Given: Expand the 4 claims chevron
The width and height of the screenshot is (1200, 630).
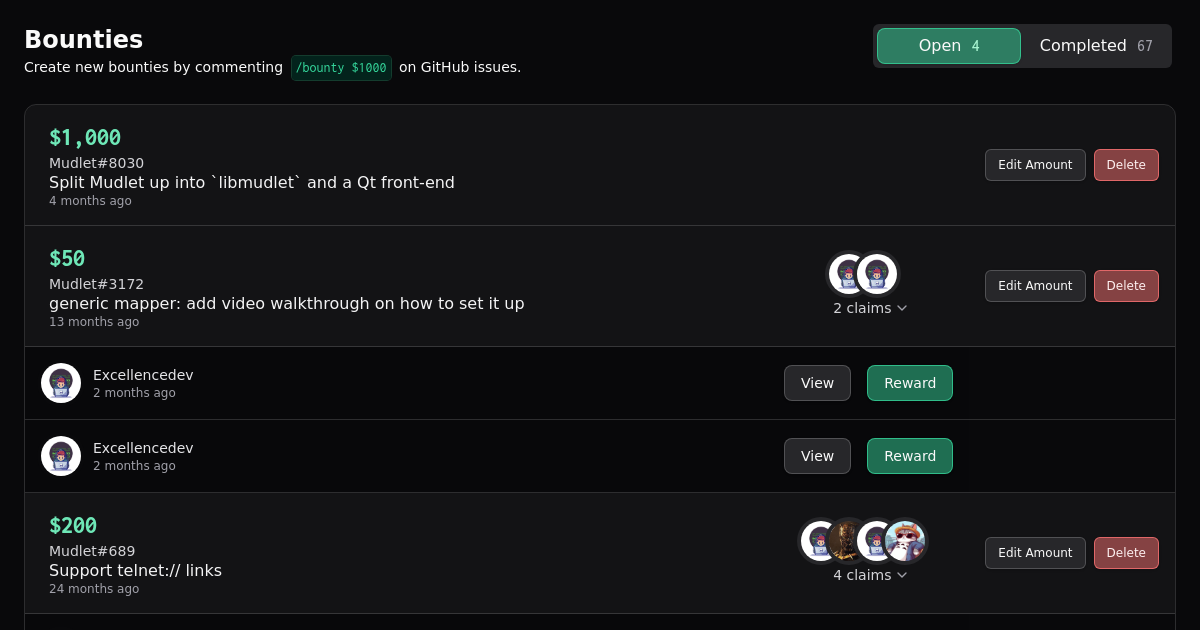Looking at the screenshot, I should (902, 575).
